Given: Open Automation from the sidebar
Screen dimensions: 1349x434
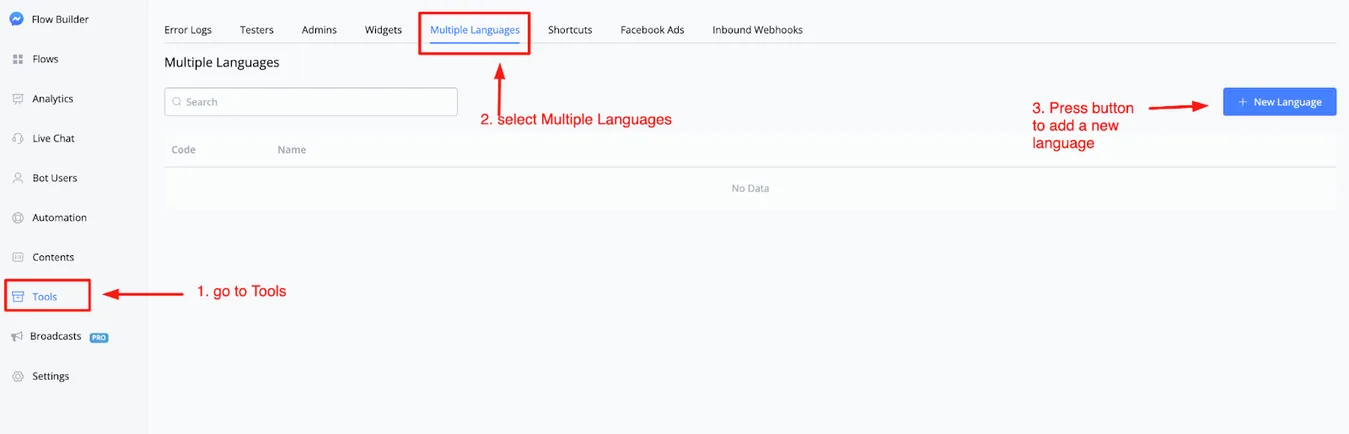Looking at the screenshot, I should 59,217.
